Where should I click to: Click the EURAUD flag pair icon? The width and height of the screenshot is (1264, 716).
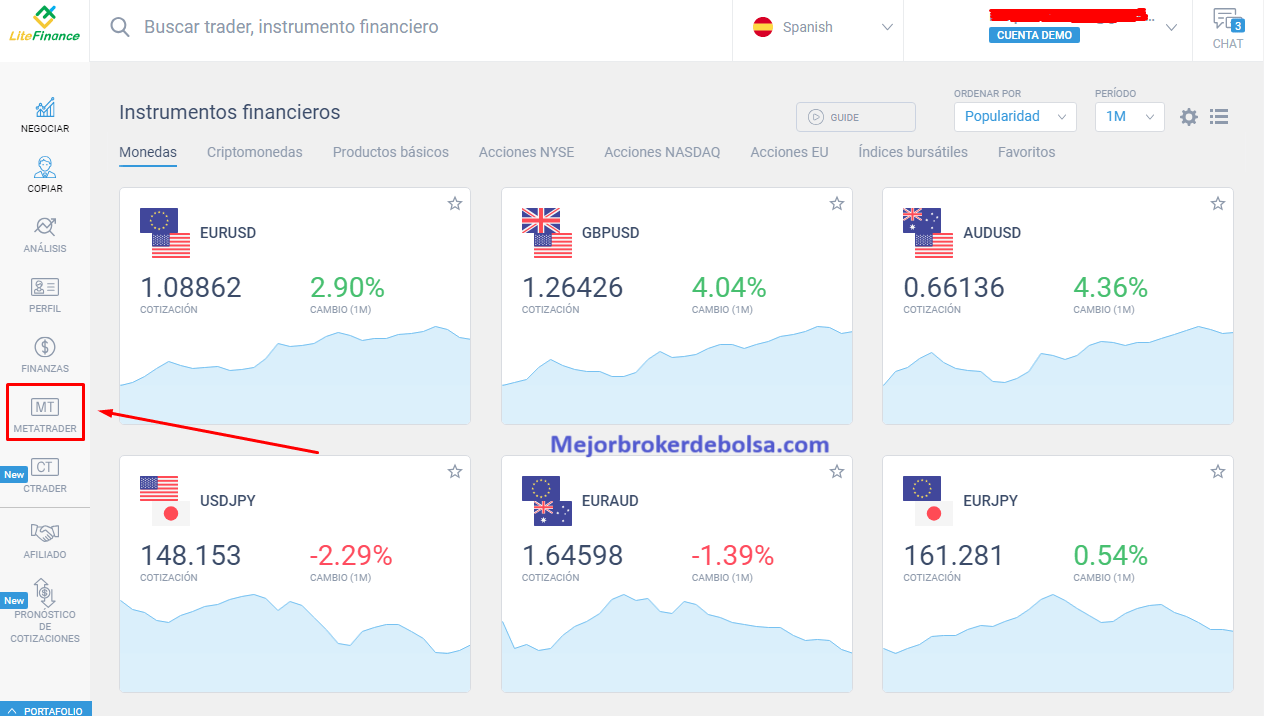(x=546, y=501)
